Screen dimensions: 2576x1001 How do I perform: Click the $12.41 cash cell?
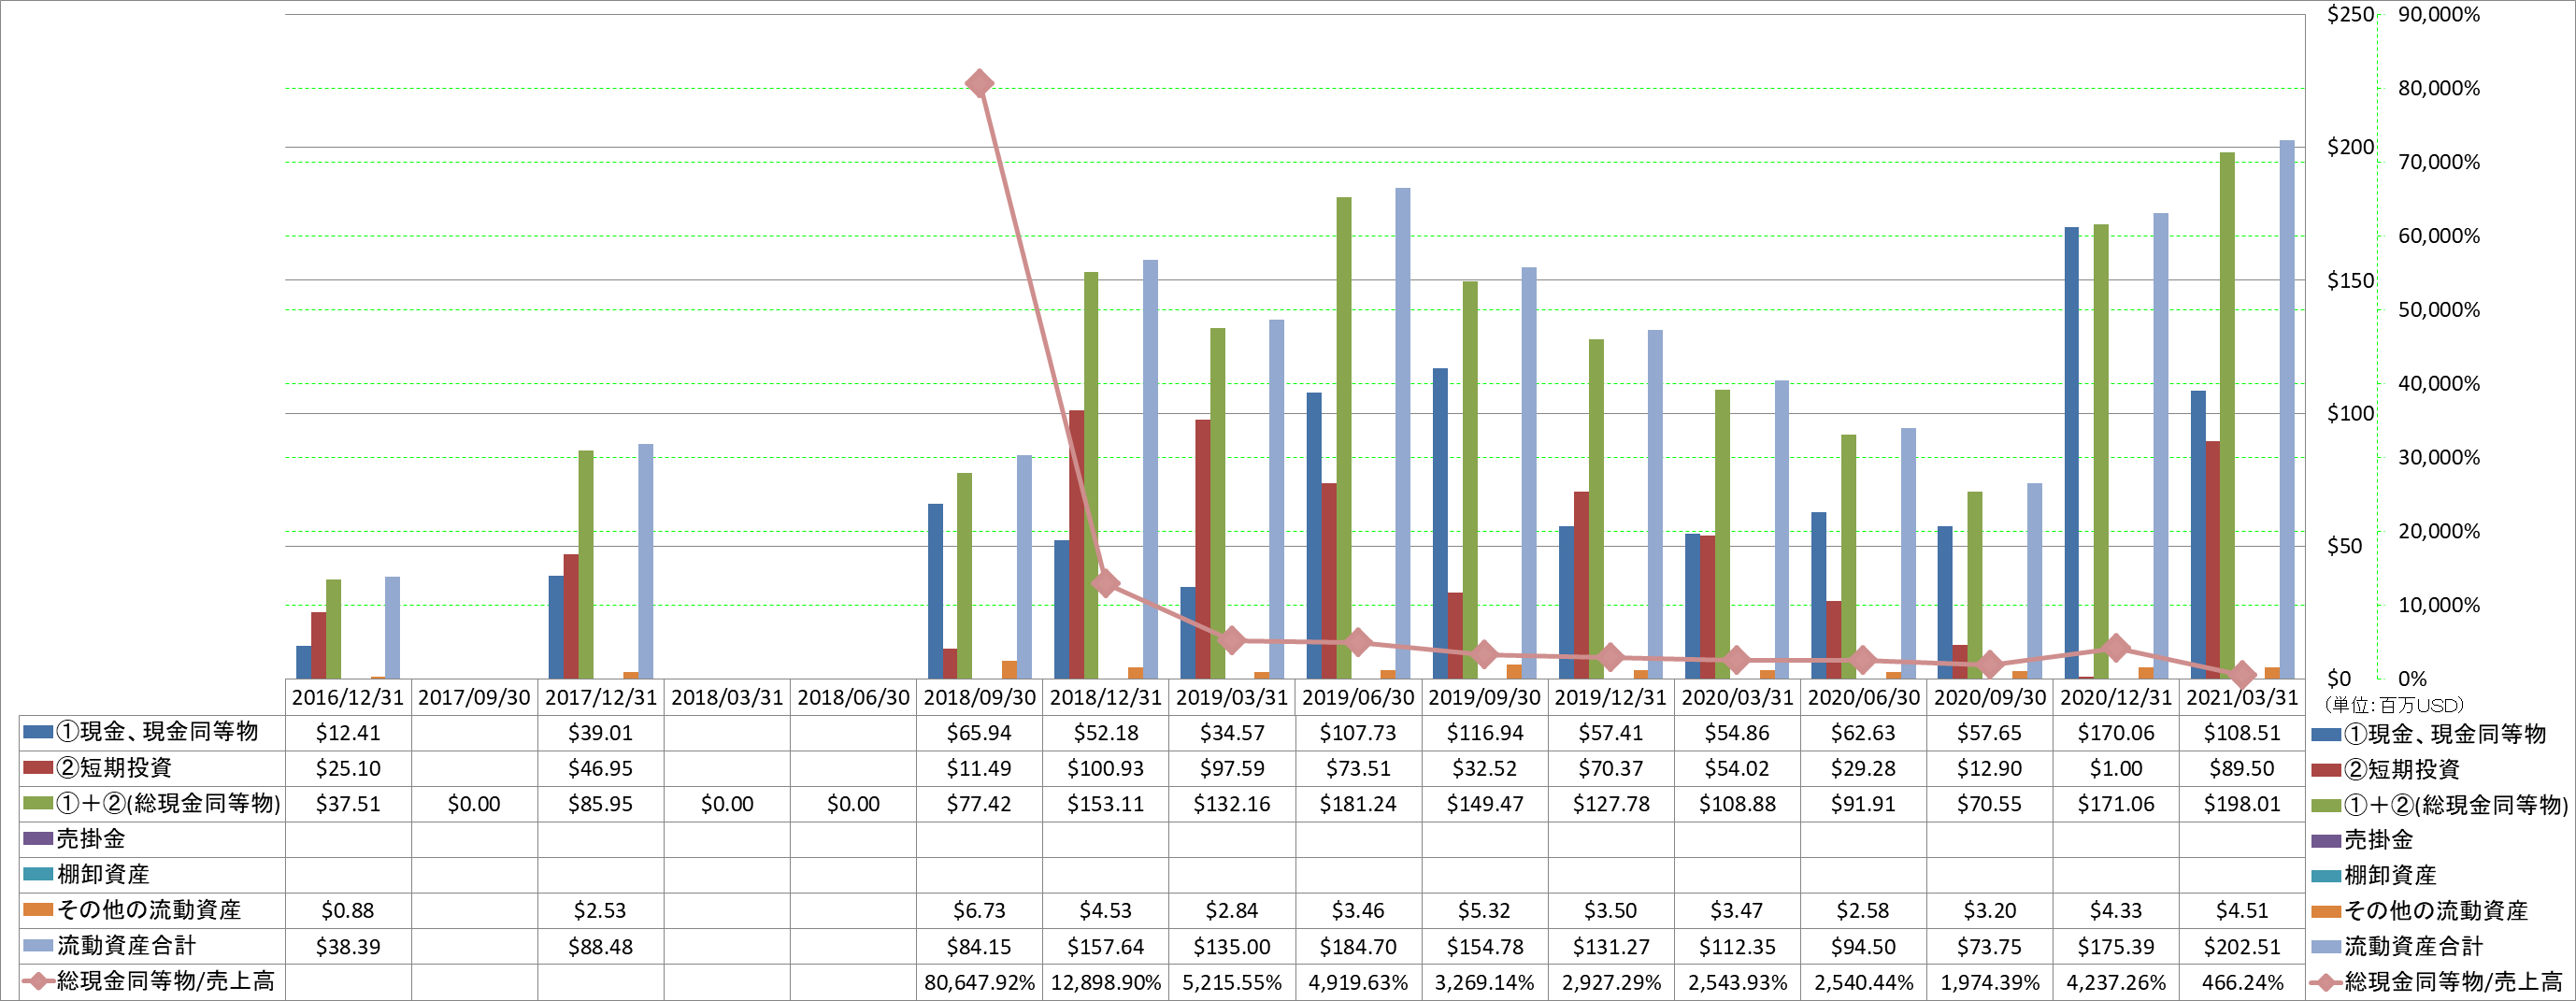click(x=348, y=733)
